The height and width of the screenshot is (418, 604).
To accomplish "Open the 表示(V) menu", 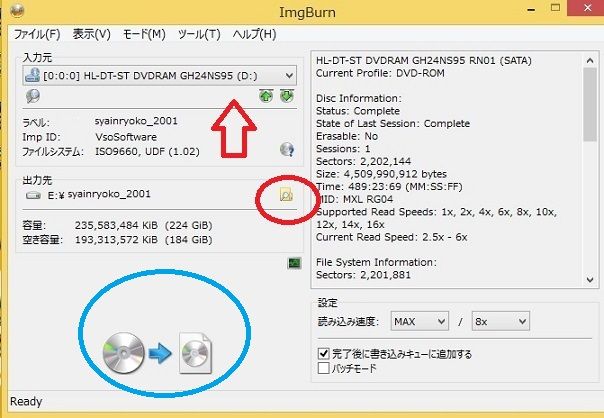I will [x=92, y=34].
